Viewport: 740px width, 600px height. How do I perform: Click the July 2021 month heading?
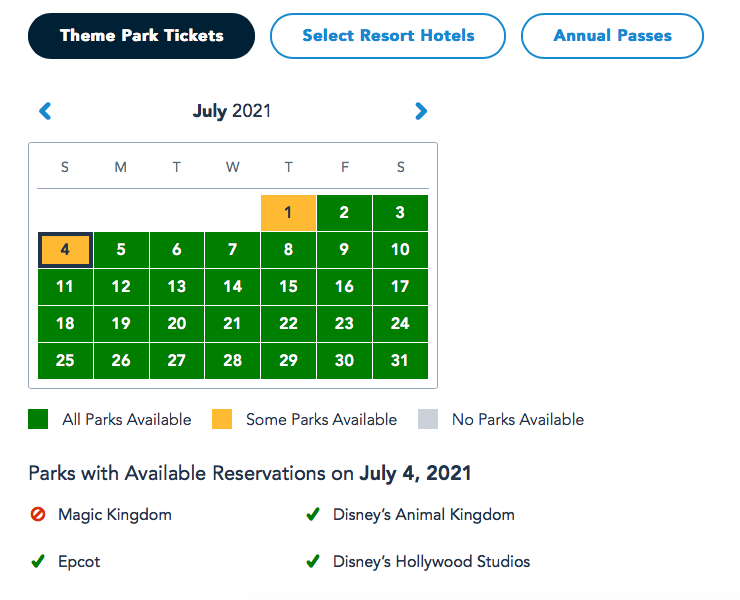pos(232,111)
